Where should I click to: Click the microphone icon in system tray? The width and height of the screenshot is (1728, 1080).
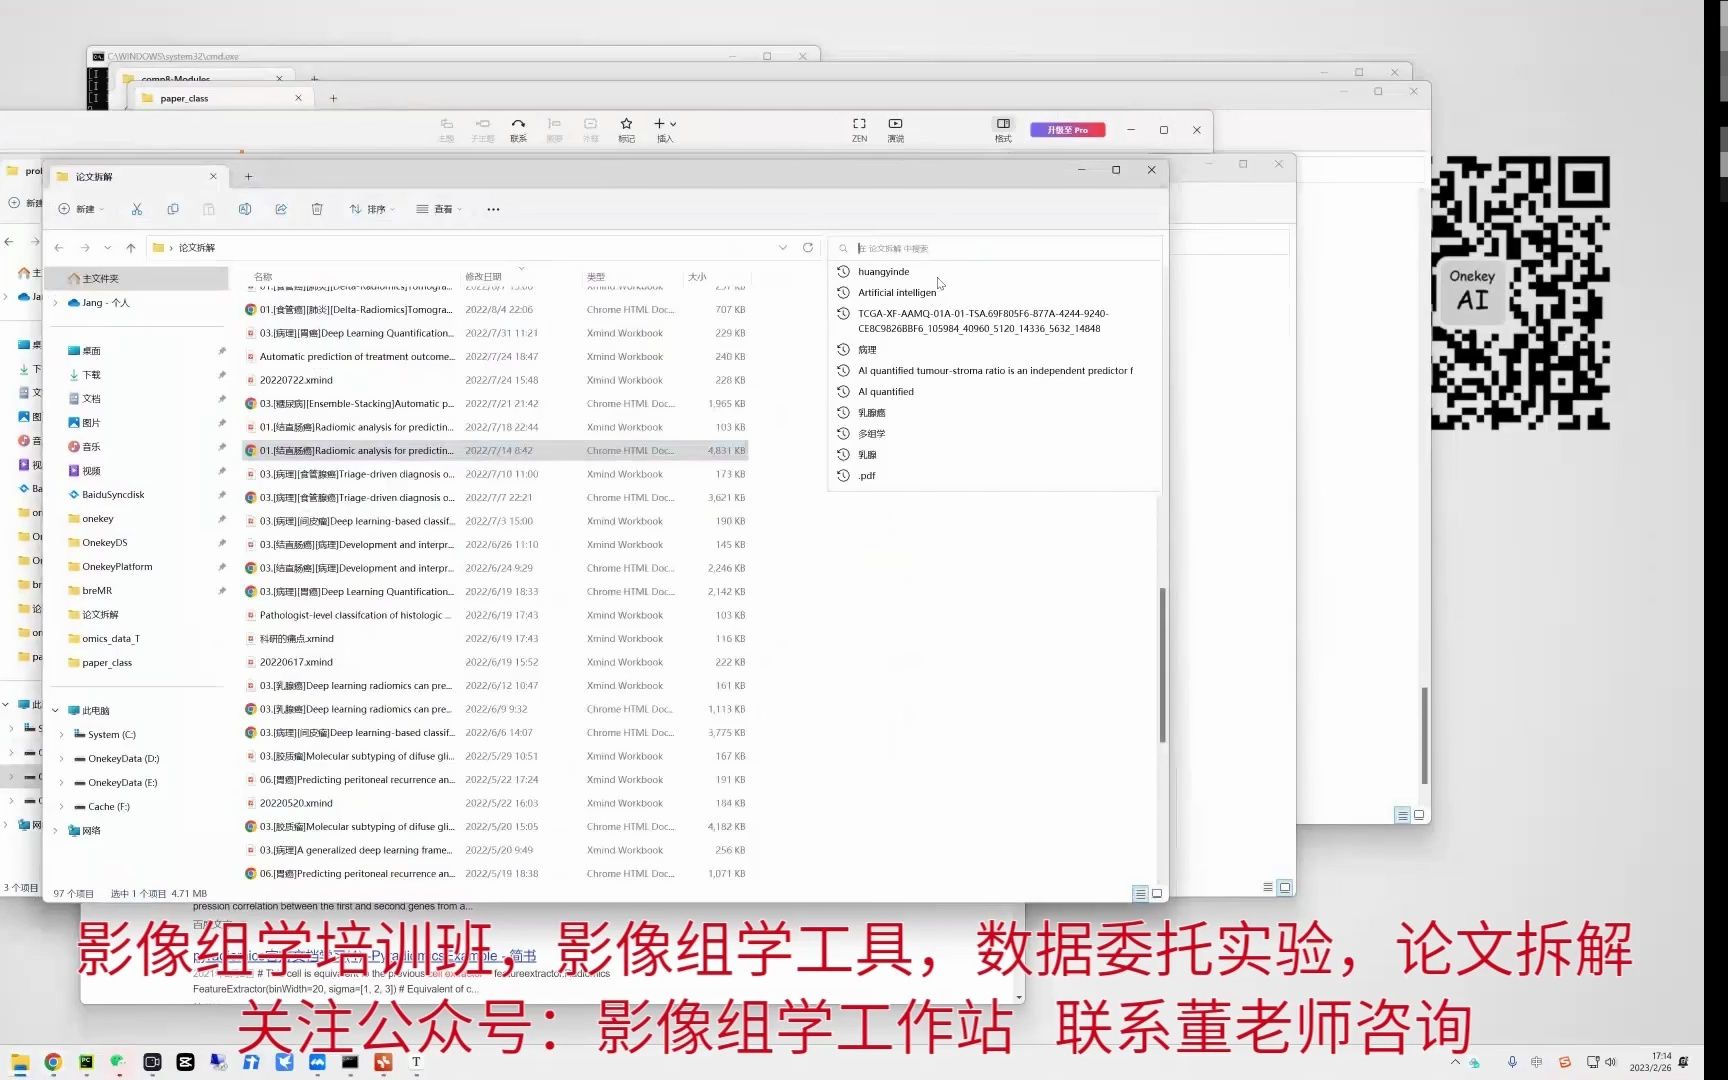(1512, 1062)
